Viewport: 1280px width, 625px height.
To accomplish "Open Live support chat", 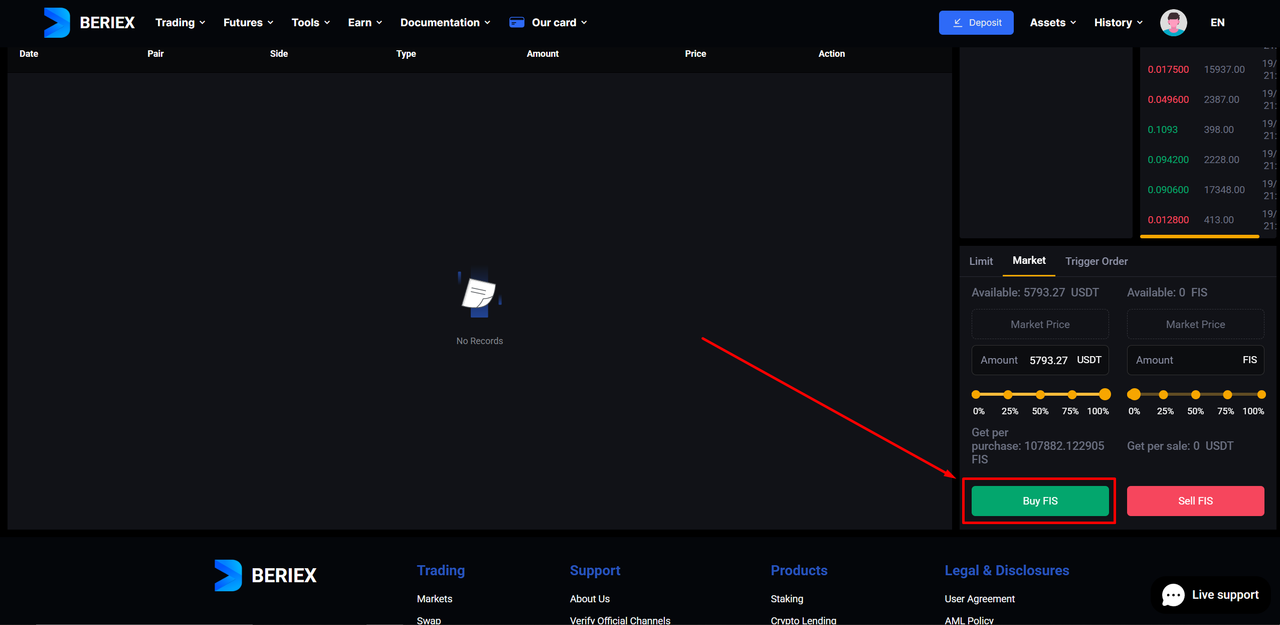I will tap(1210, 595).
